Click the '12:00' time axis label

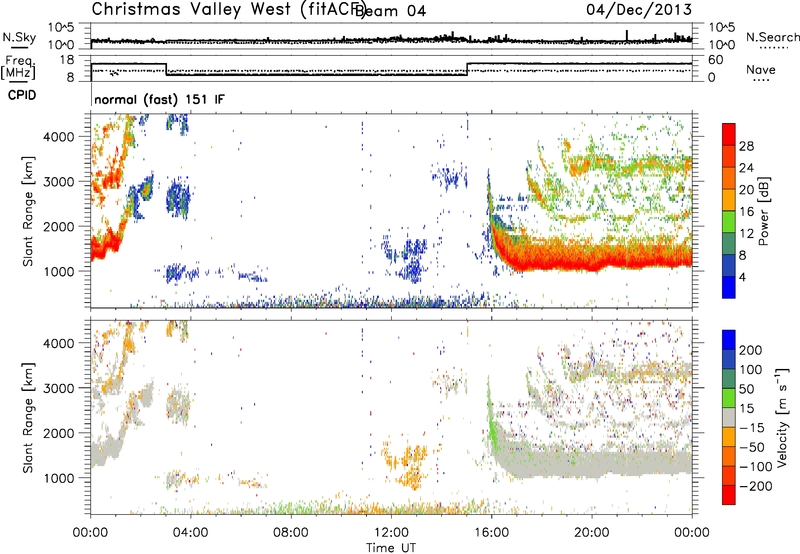click(x=391, y=533)
